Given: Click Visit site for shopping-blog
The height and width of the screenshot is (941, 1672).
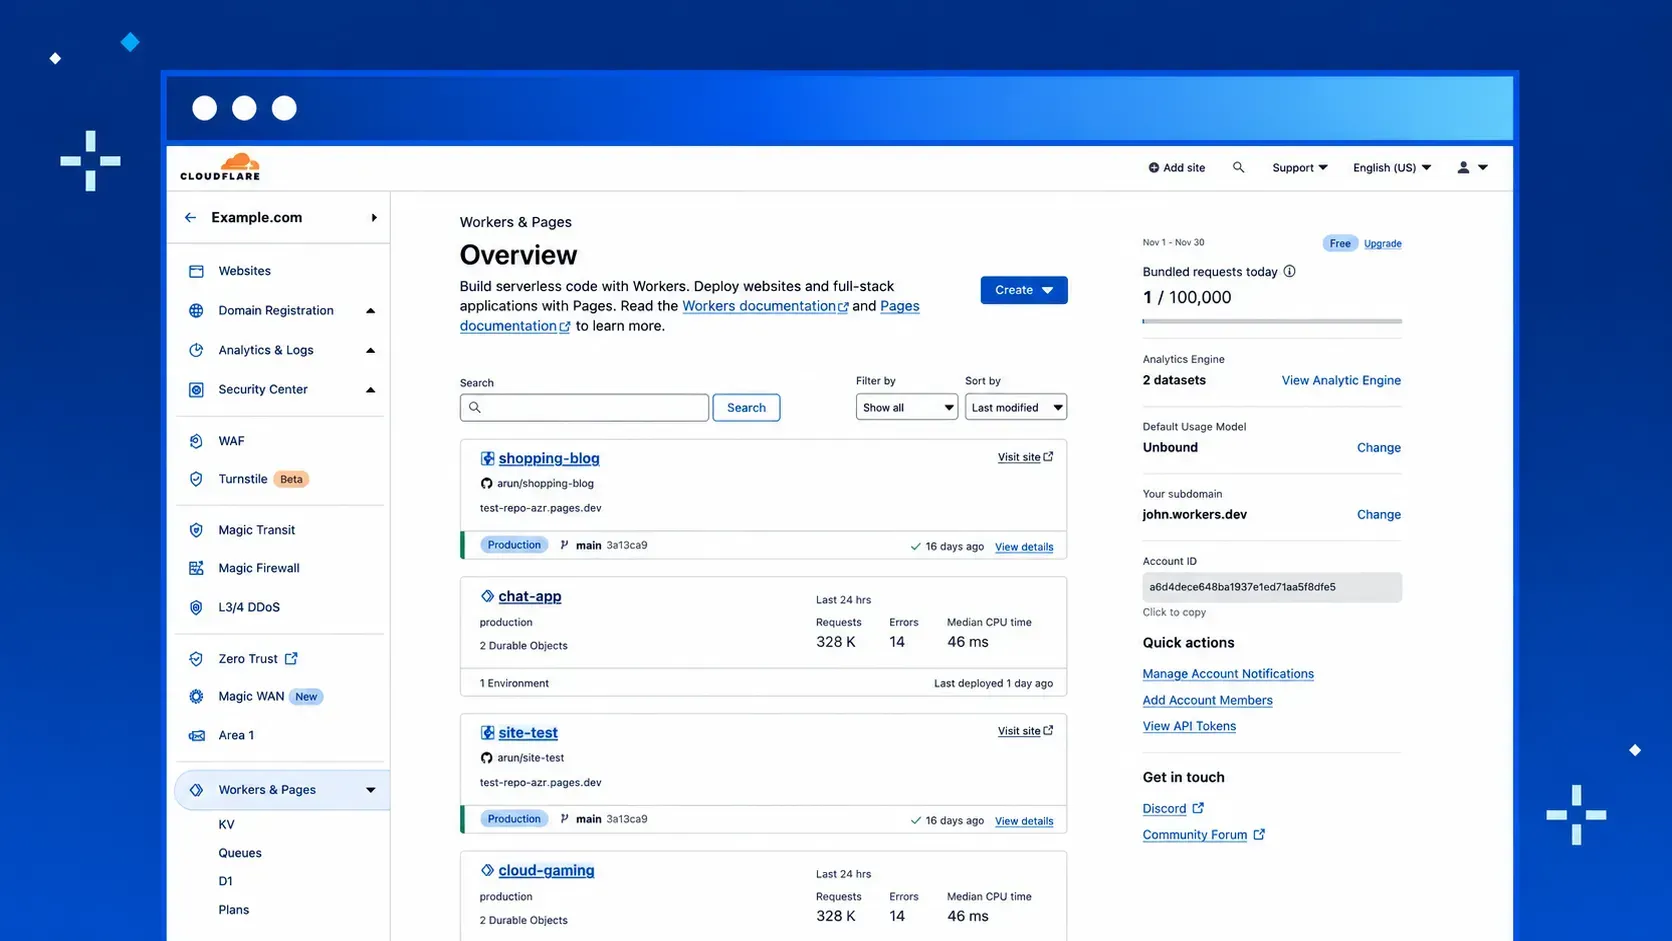Looking at the screenshot, I should [x=1025, y=457].
